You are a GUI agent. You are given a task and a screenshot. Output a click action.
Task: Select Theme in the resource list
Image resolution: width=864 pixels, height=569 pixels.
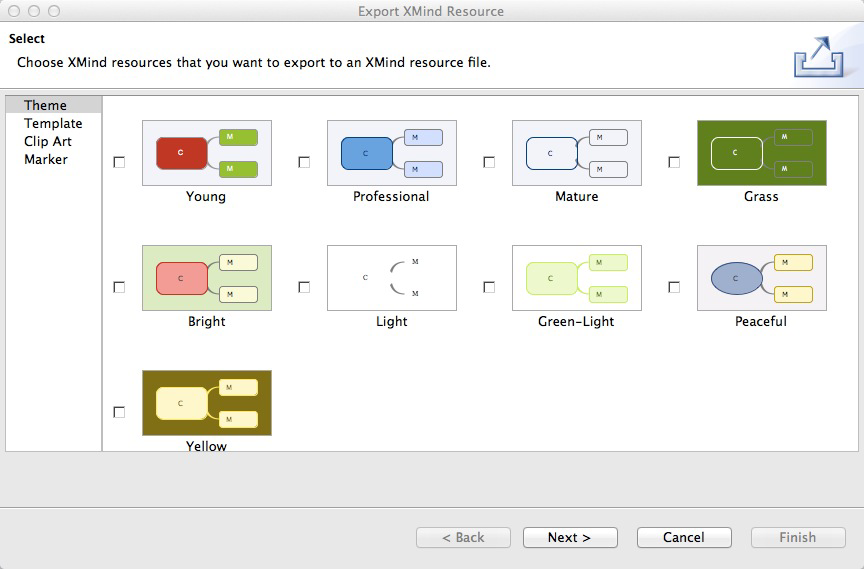pos(53,105)
